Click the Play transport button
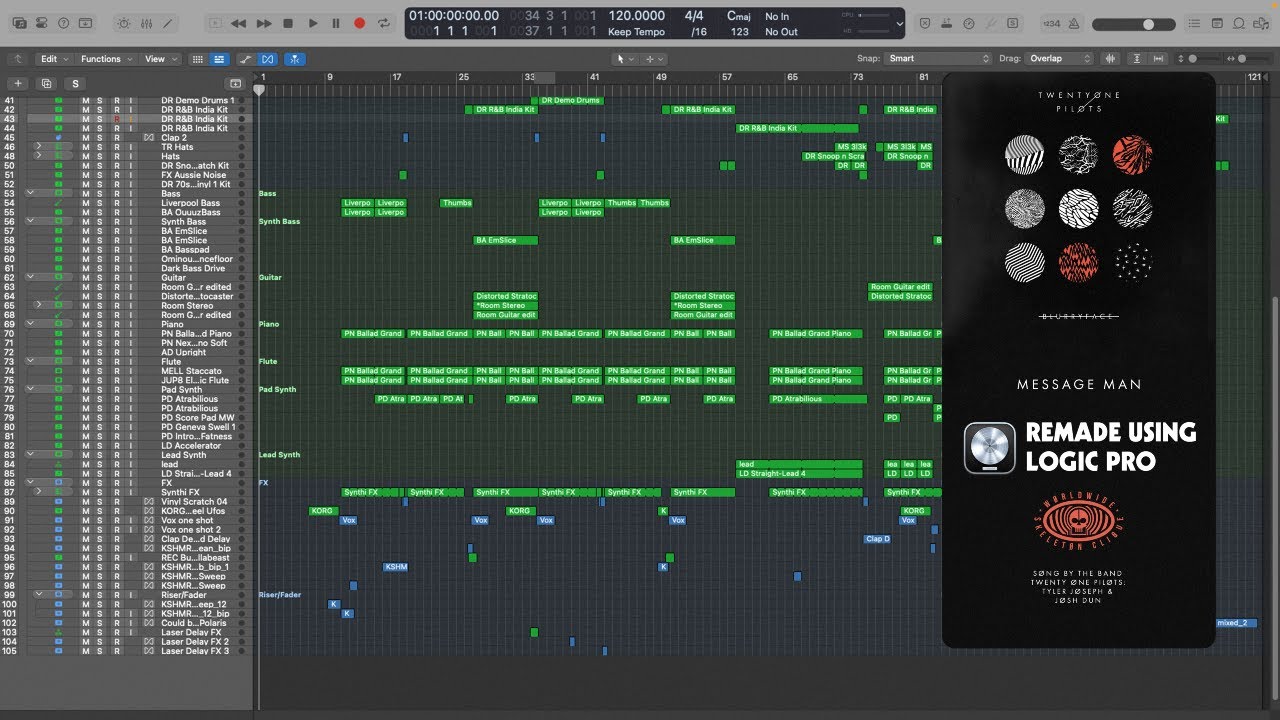This screenshot has width=1280, height=720. click(x=312, y=23)
